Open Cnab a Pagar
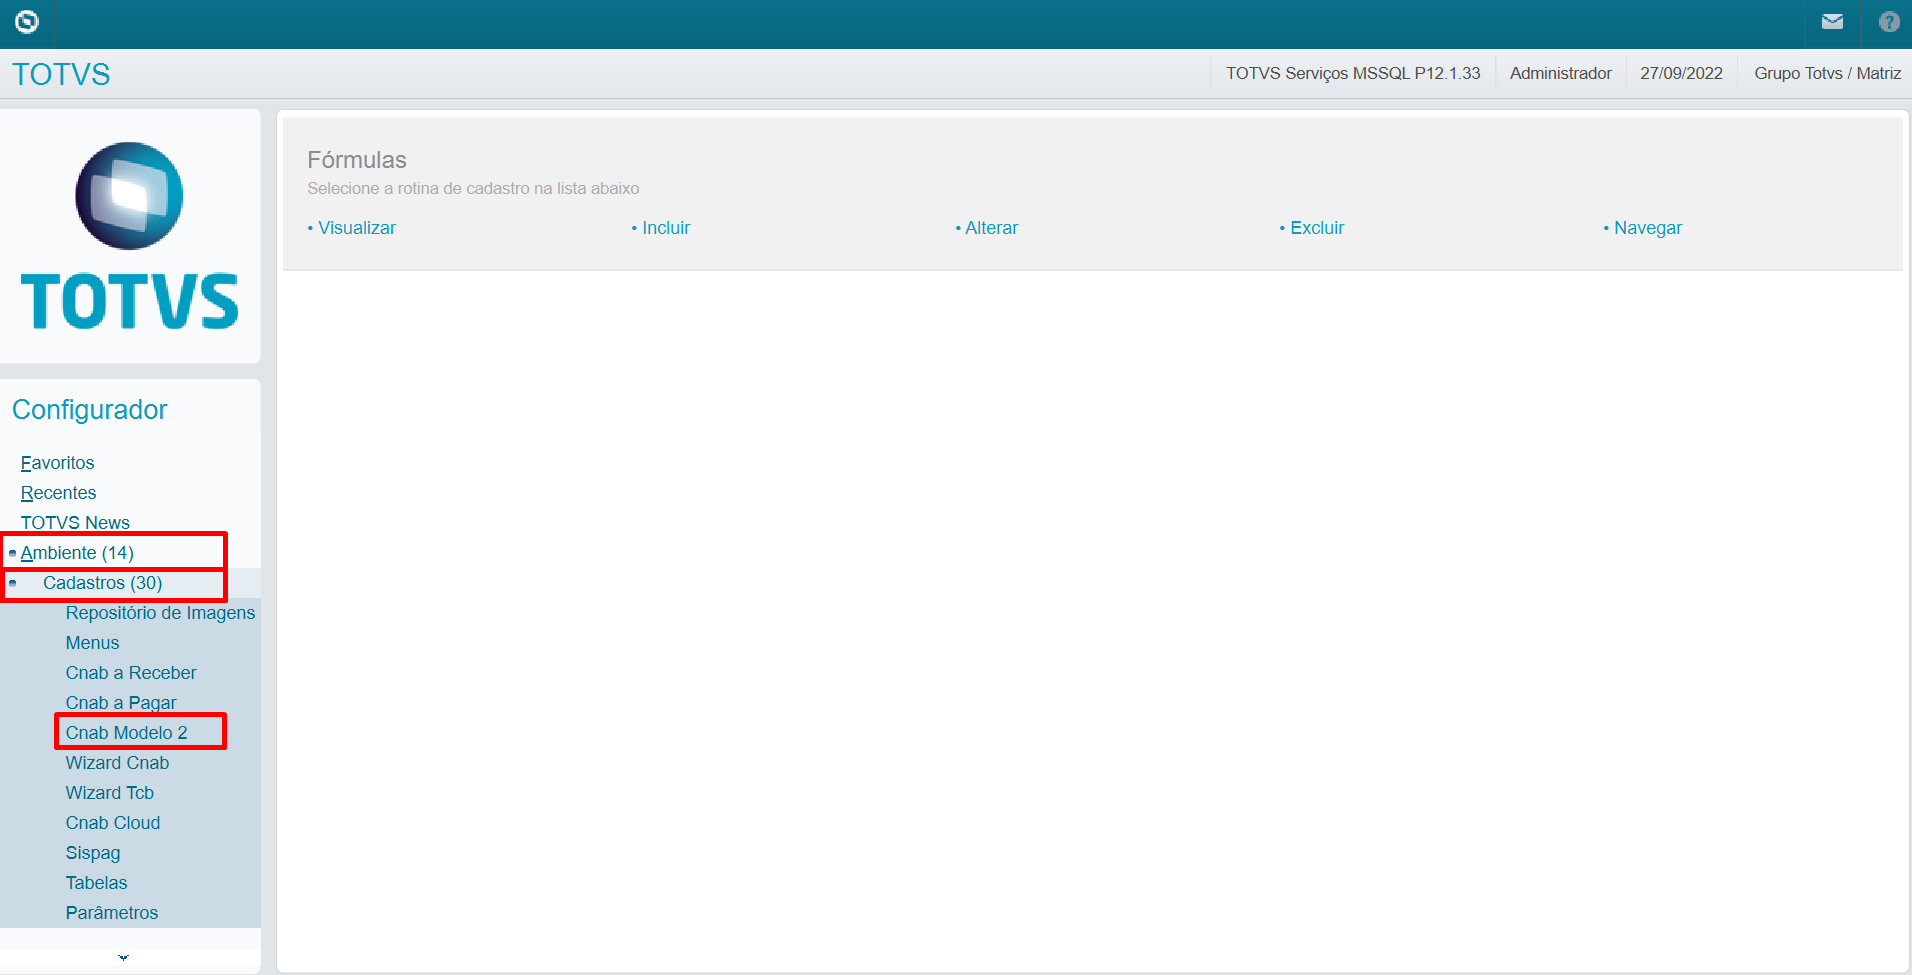This screenshot has width=1912, height=975. coord(121,703)
